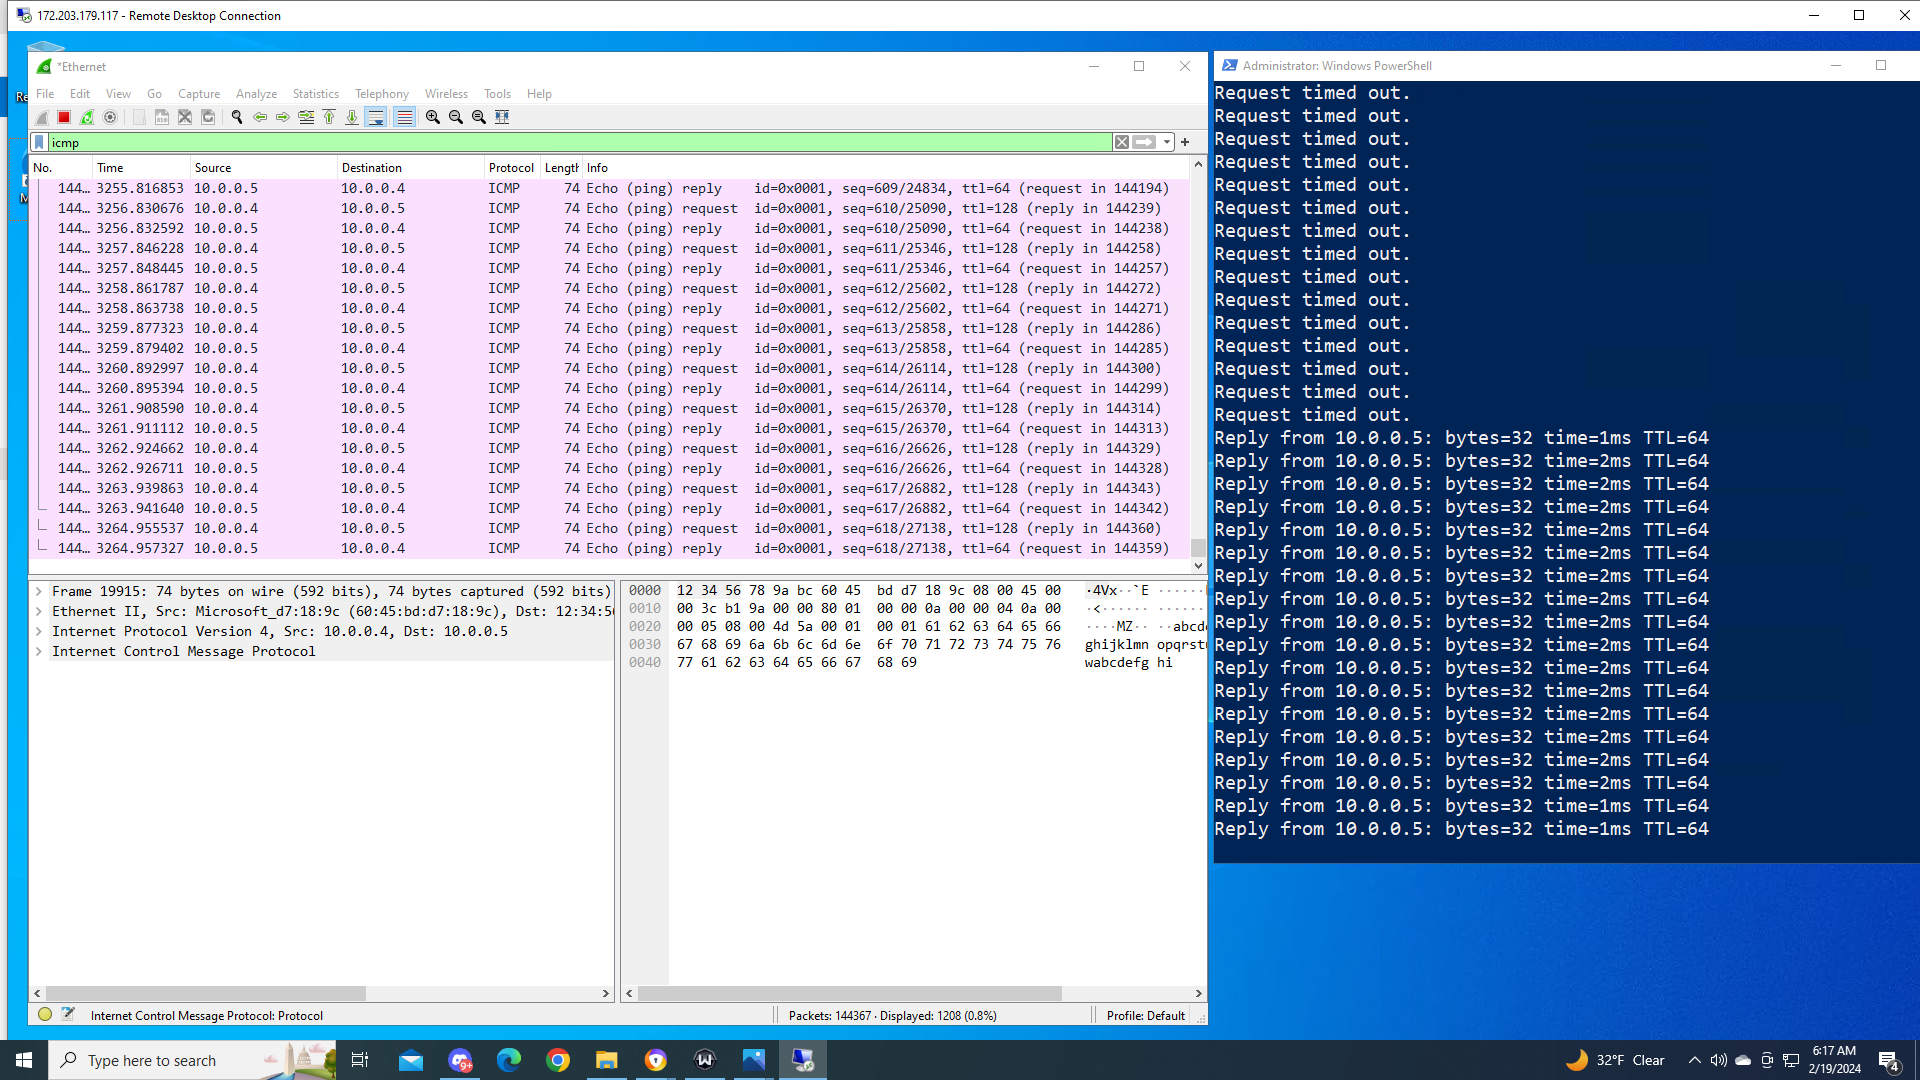The image size is (1920, 1080).
Task: Toggle packet colorization rules
Action: 404,117
